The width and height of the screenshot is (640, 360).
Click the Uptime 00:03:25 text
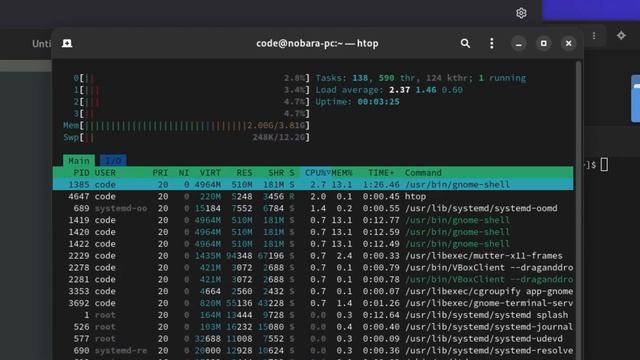click(x=358, y=102)
